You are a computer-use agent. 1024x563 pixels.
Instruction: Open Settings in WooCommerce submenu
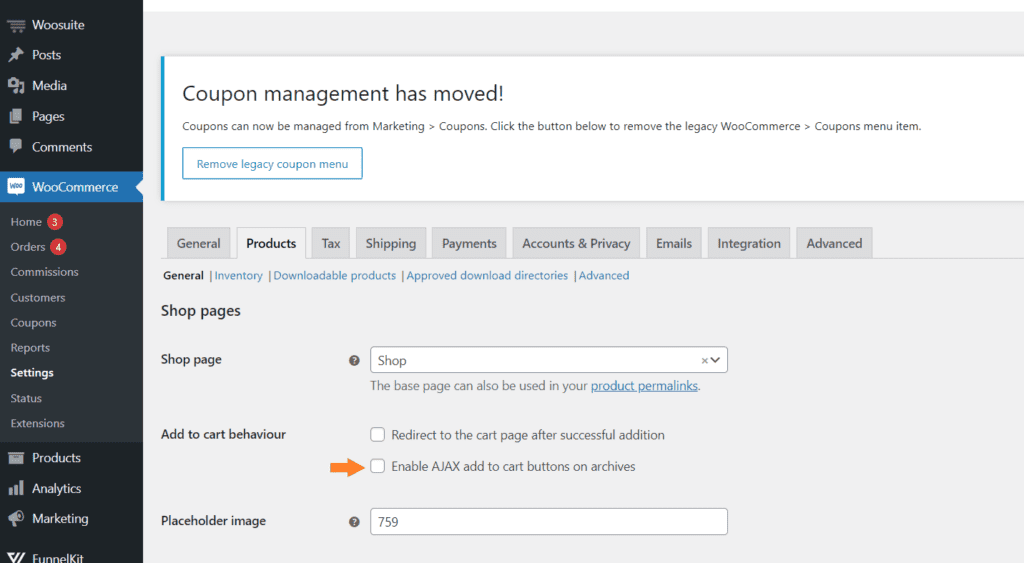[32, 373]
